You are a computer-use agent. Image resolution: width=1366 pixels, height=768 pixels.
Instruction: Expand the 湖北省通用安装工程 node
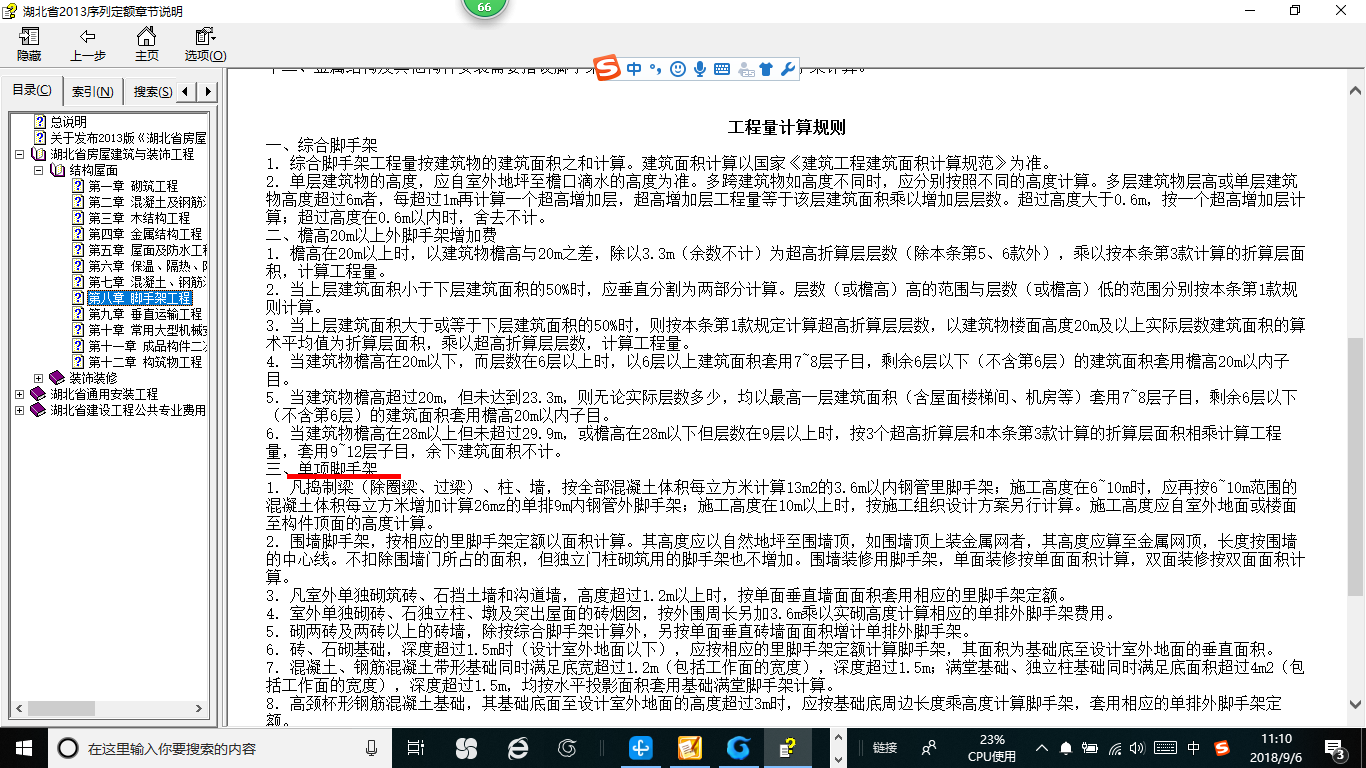(20, 394)
